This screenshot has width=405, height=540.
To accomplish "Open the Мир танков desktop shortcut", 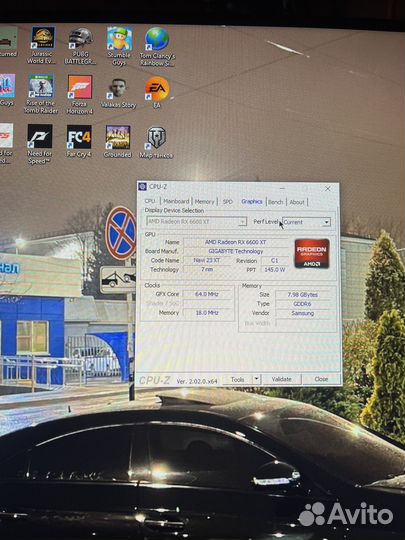I will pos(156,143).
